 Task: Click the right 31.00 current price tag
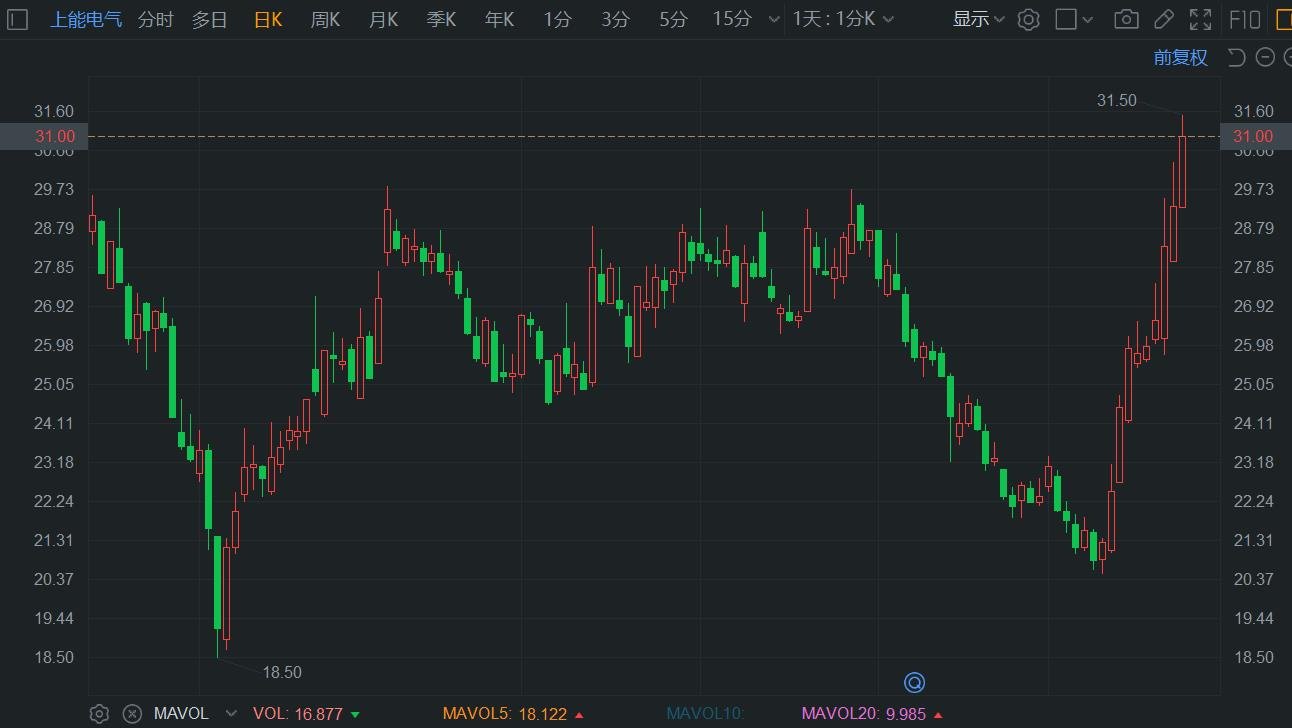tap(1256, 137)
